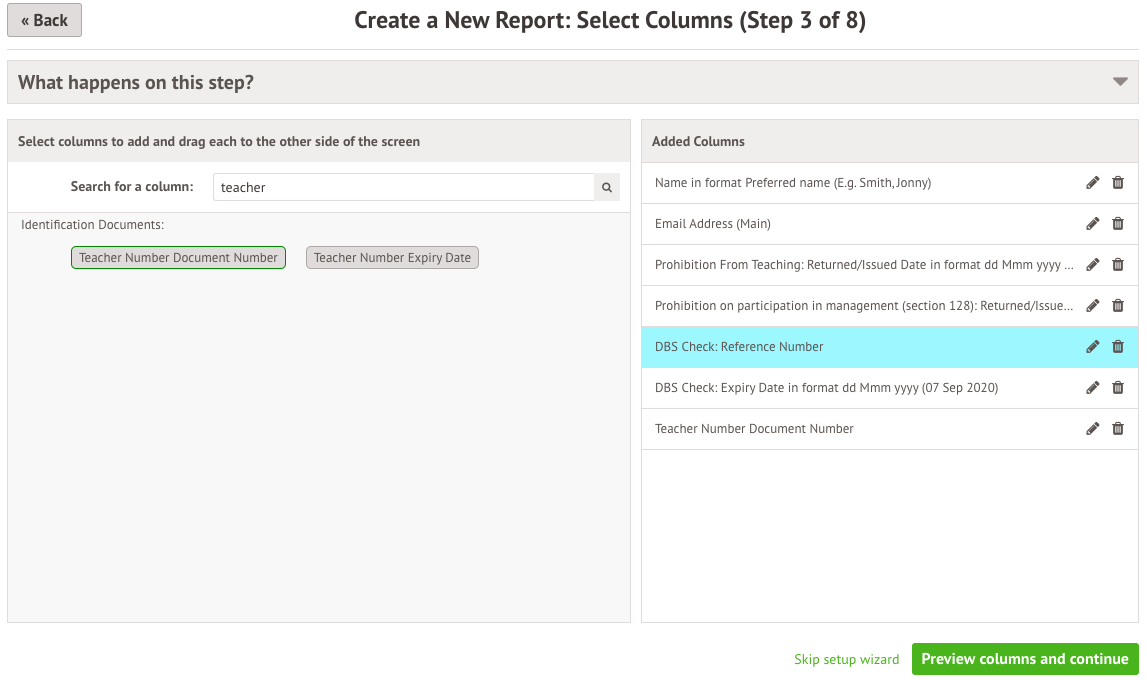
Task: Delete the Prohibition From Teaching column
Action: [1118, 265]
